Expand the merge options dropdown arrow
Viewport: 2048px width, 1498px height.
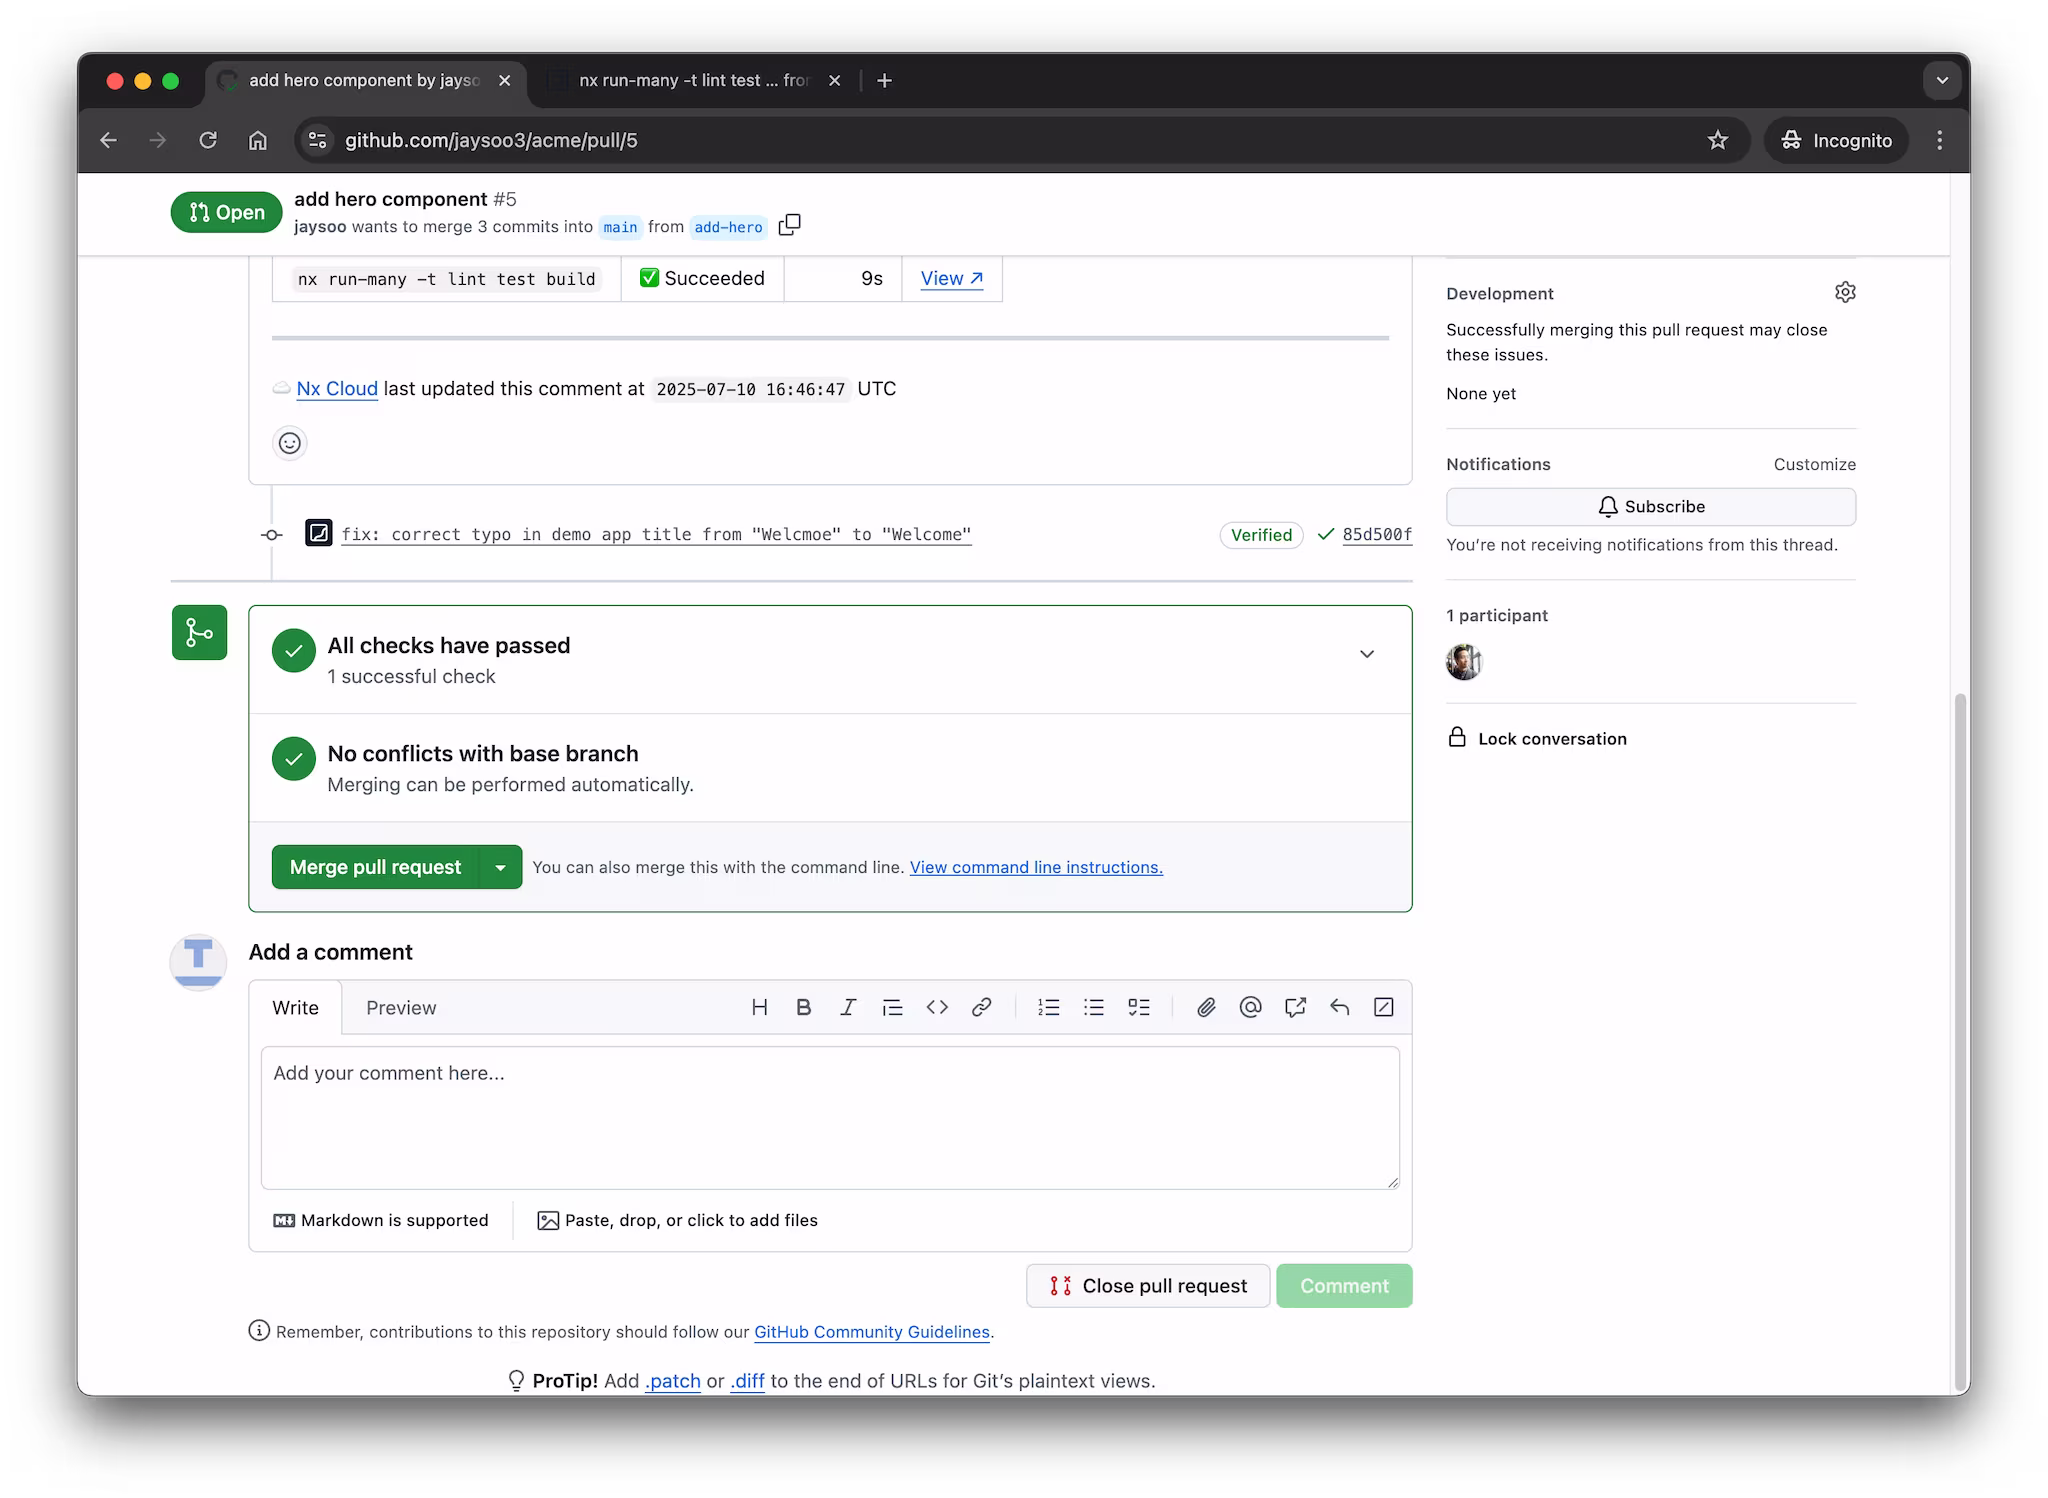click(501, 867)
